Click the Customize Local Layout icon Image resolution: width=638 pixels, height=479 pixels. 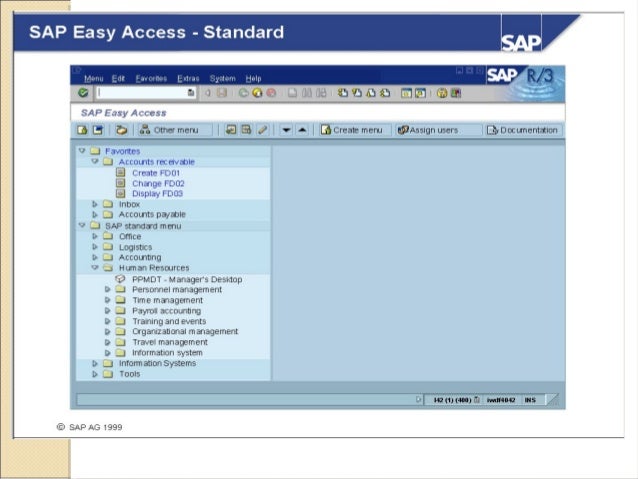pyautogui.click(x=456, y=93)
